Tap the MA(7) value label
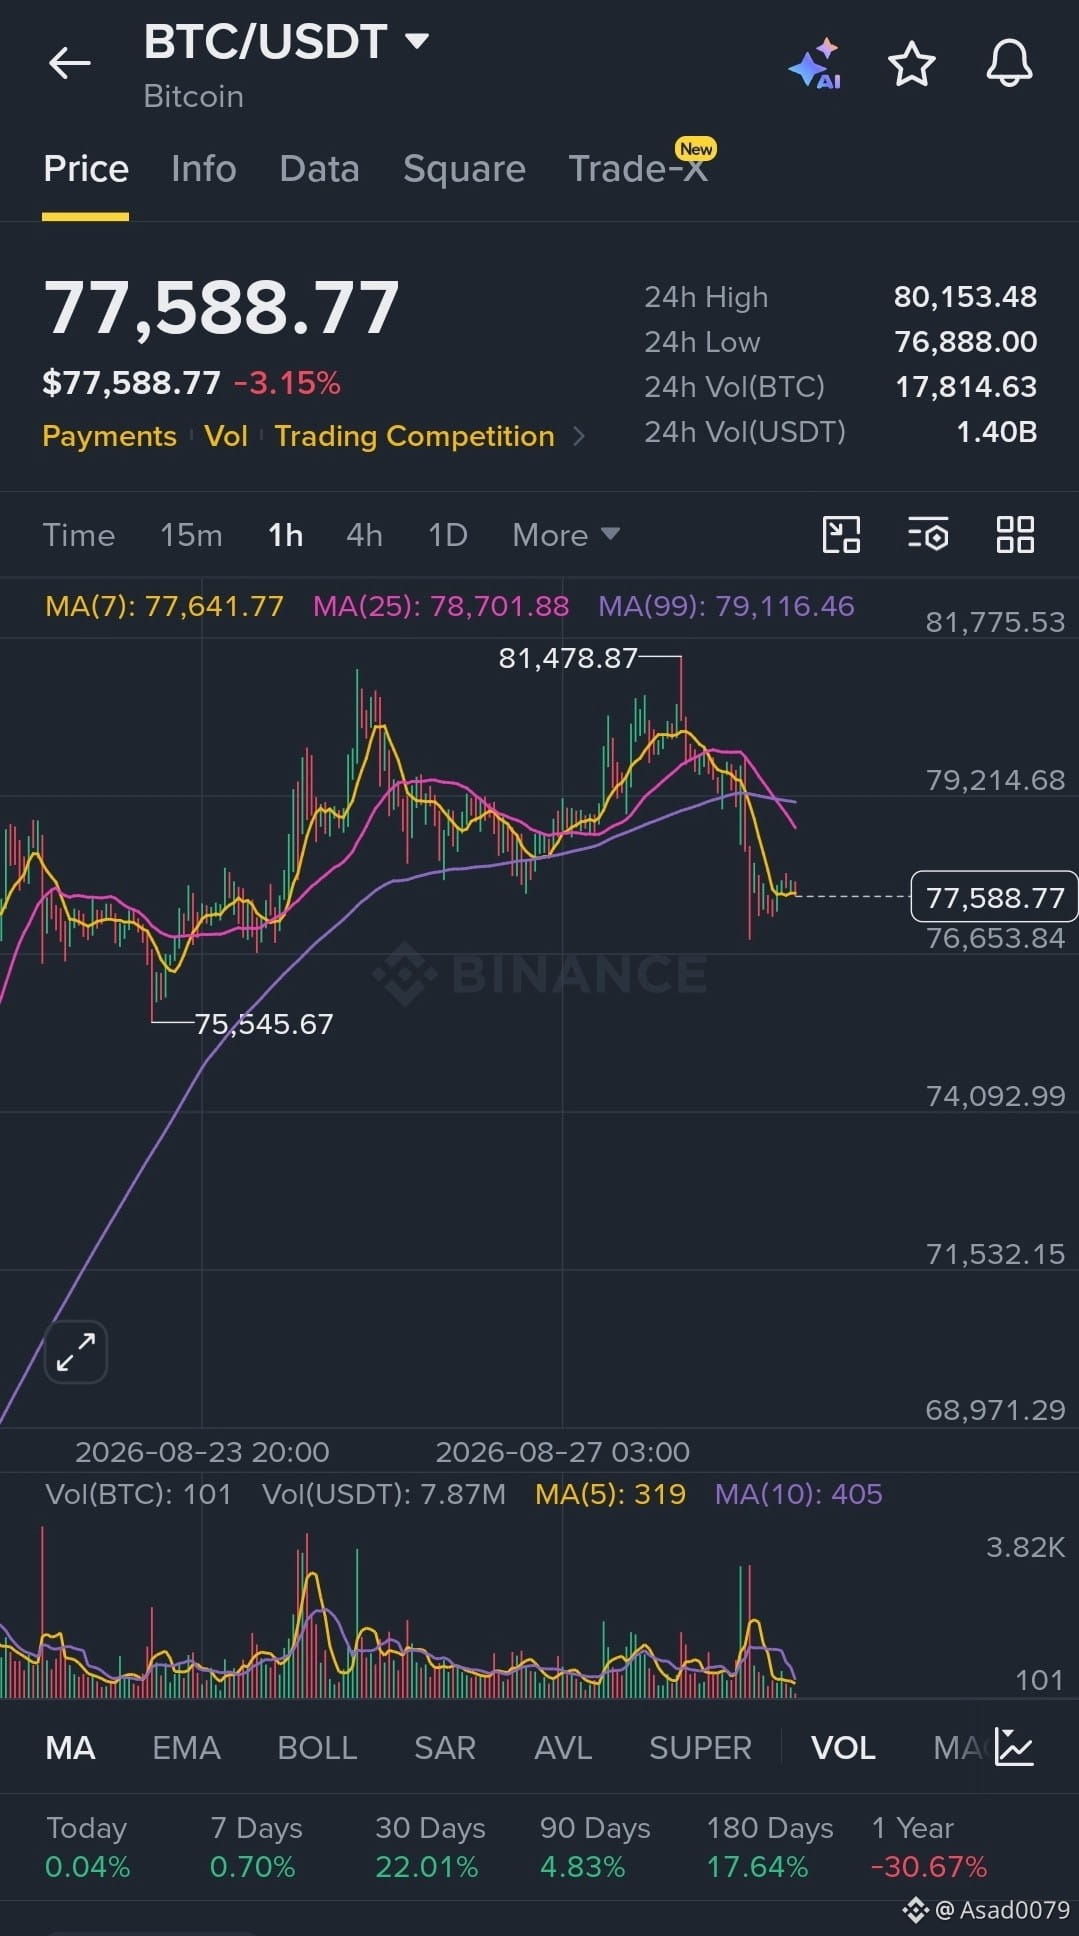 pyautogui.click(x=164, y=606)
